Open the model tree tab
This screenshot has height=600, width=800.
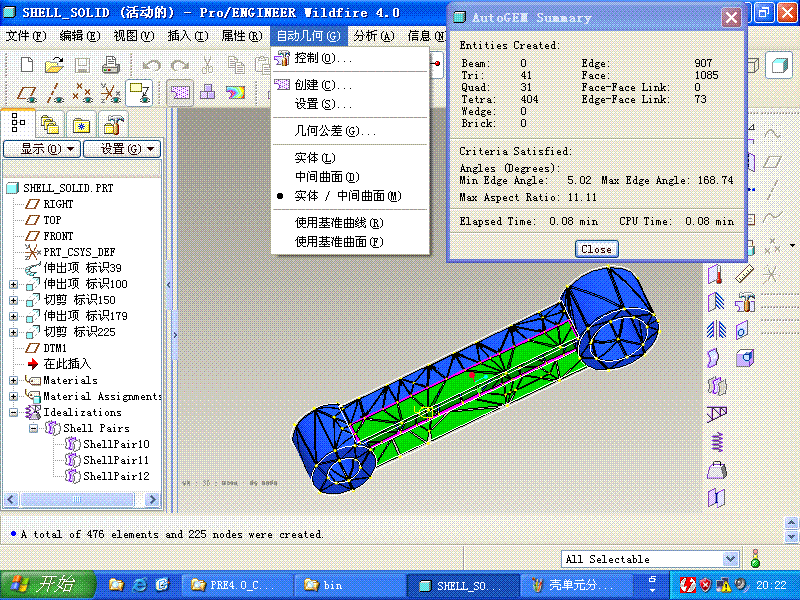coord(18,123)
